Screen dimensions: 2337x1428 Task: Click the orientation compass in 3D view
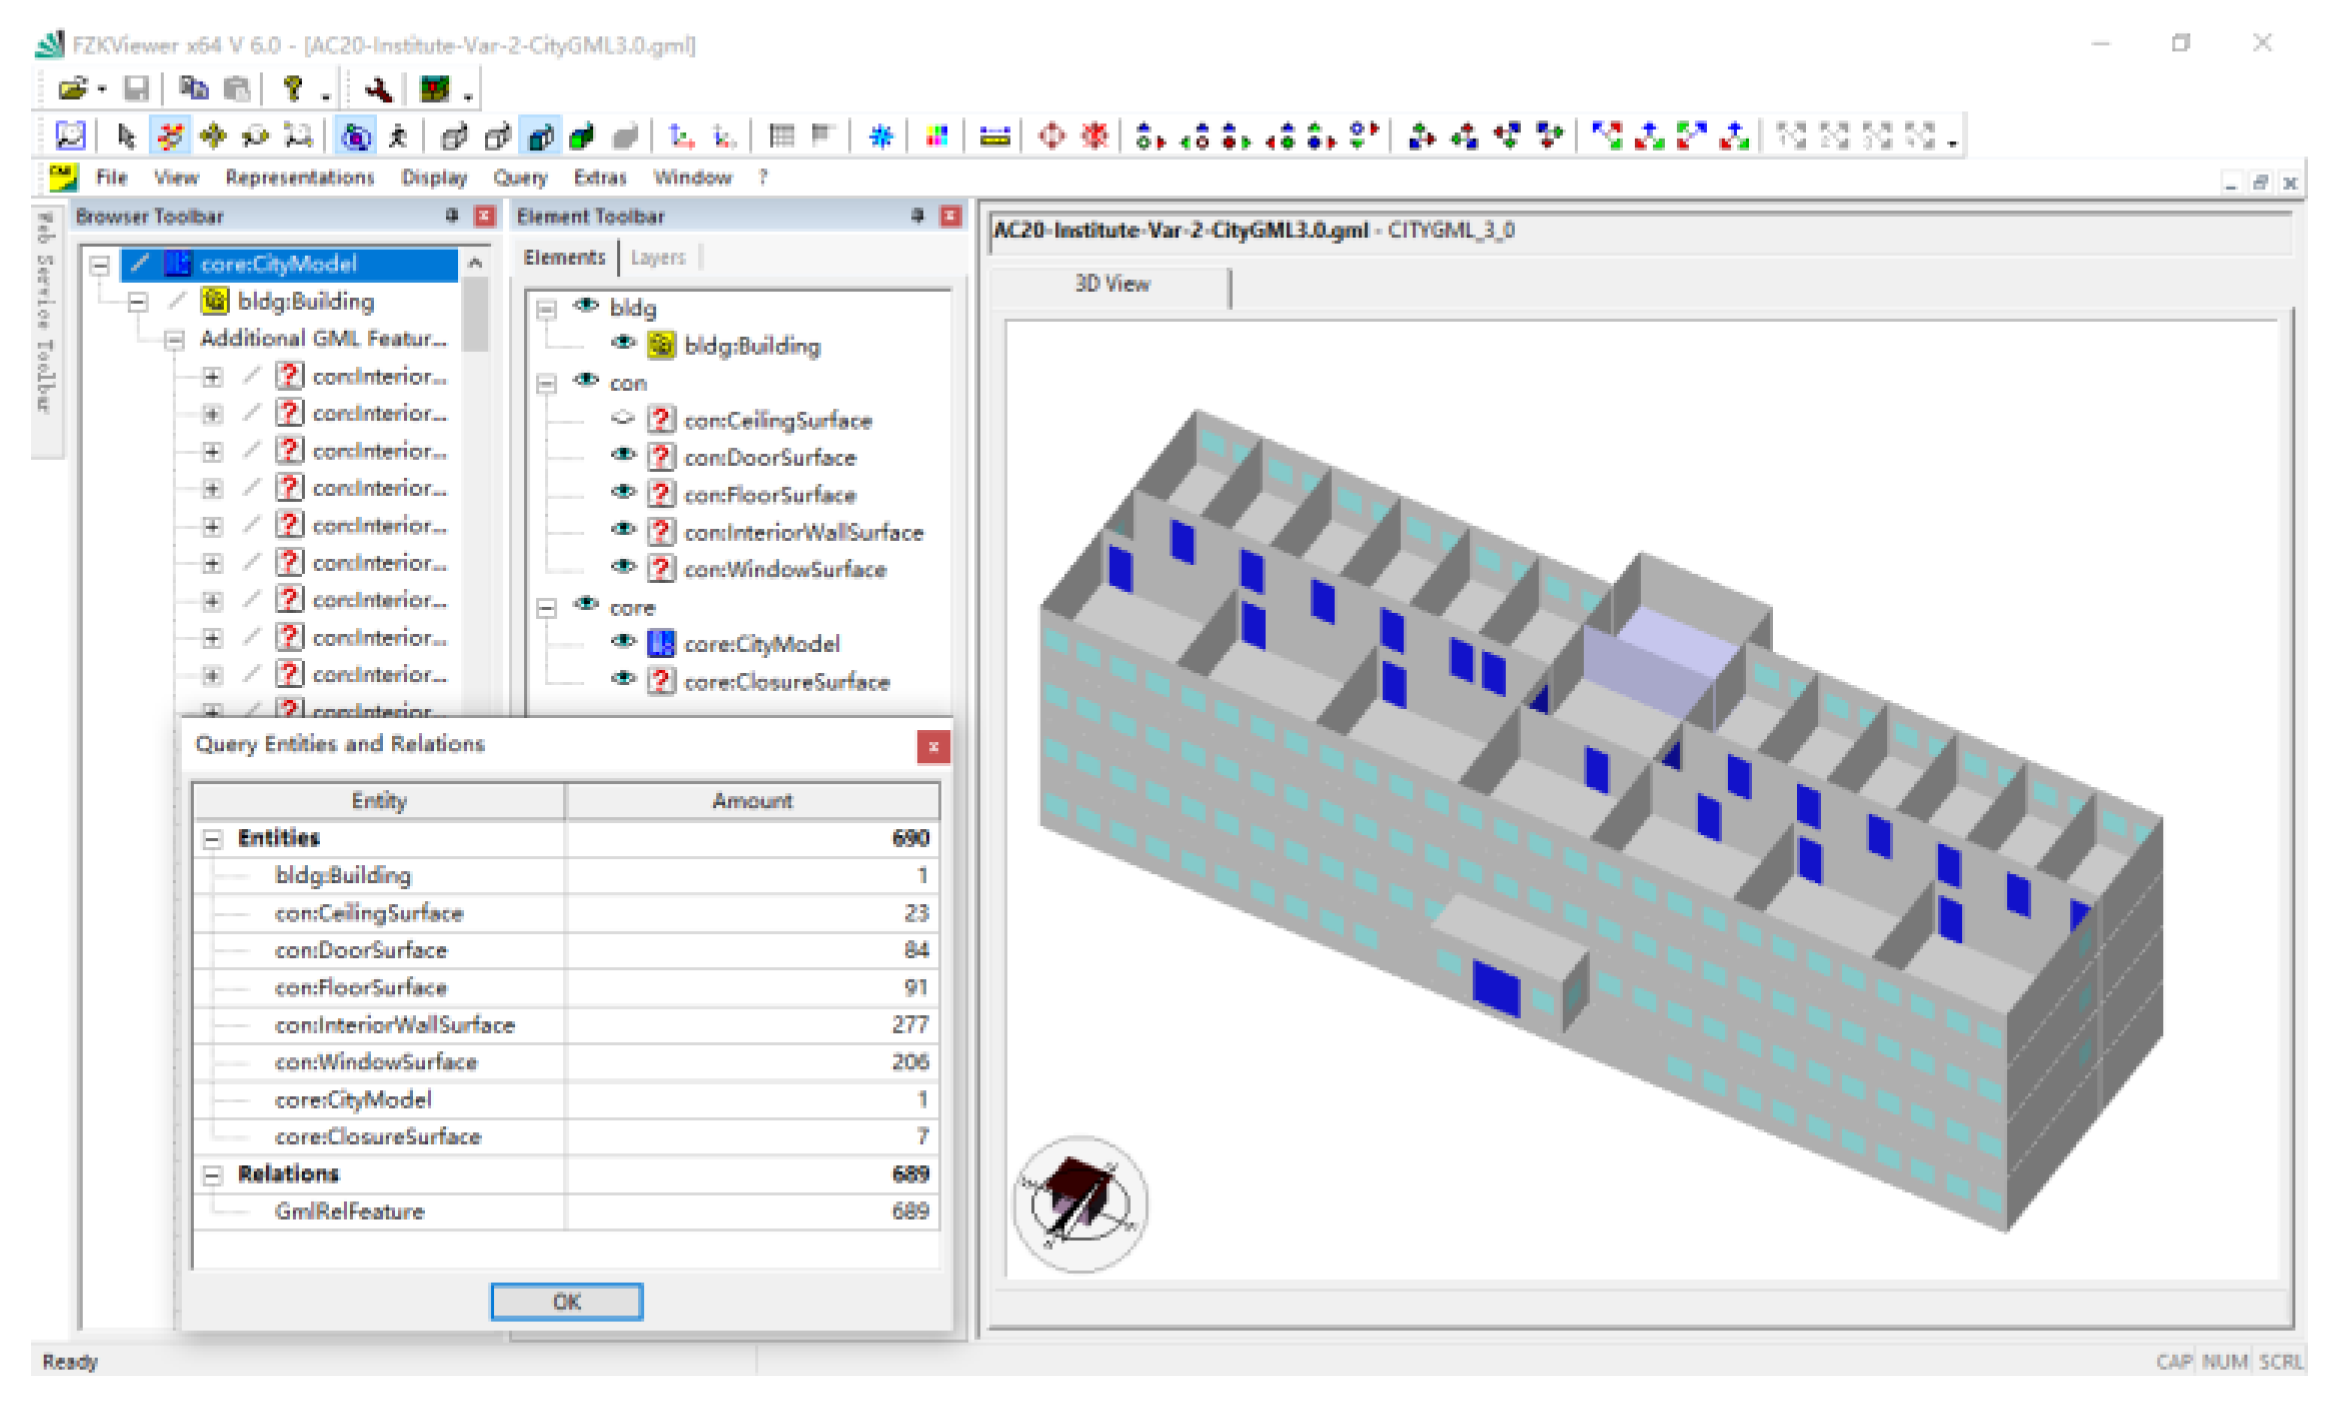click(x=1079, y=1203)
